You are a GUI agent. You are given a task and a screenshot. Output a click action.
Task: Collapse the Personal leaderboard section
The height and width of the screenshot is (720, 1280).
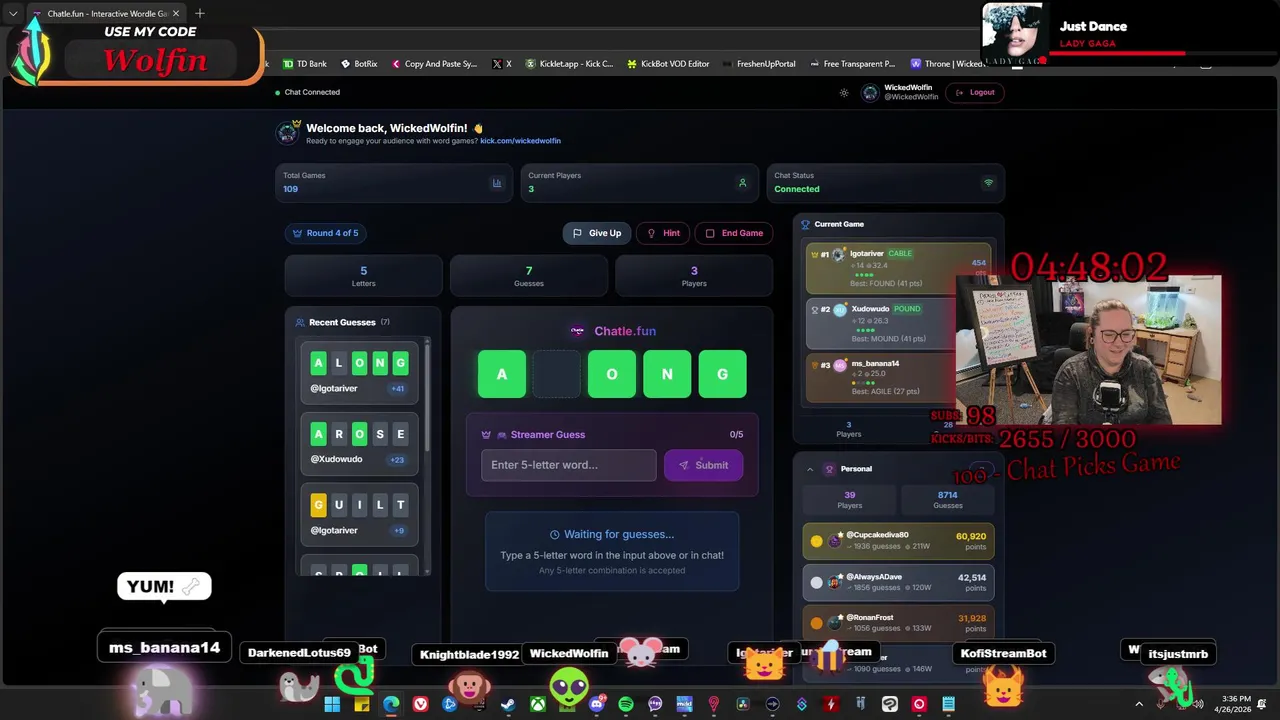810,469
